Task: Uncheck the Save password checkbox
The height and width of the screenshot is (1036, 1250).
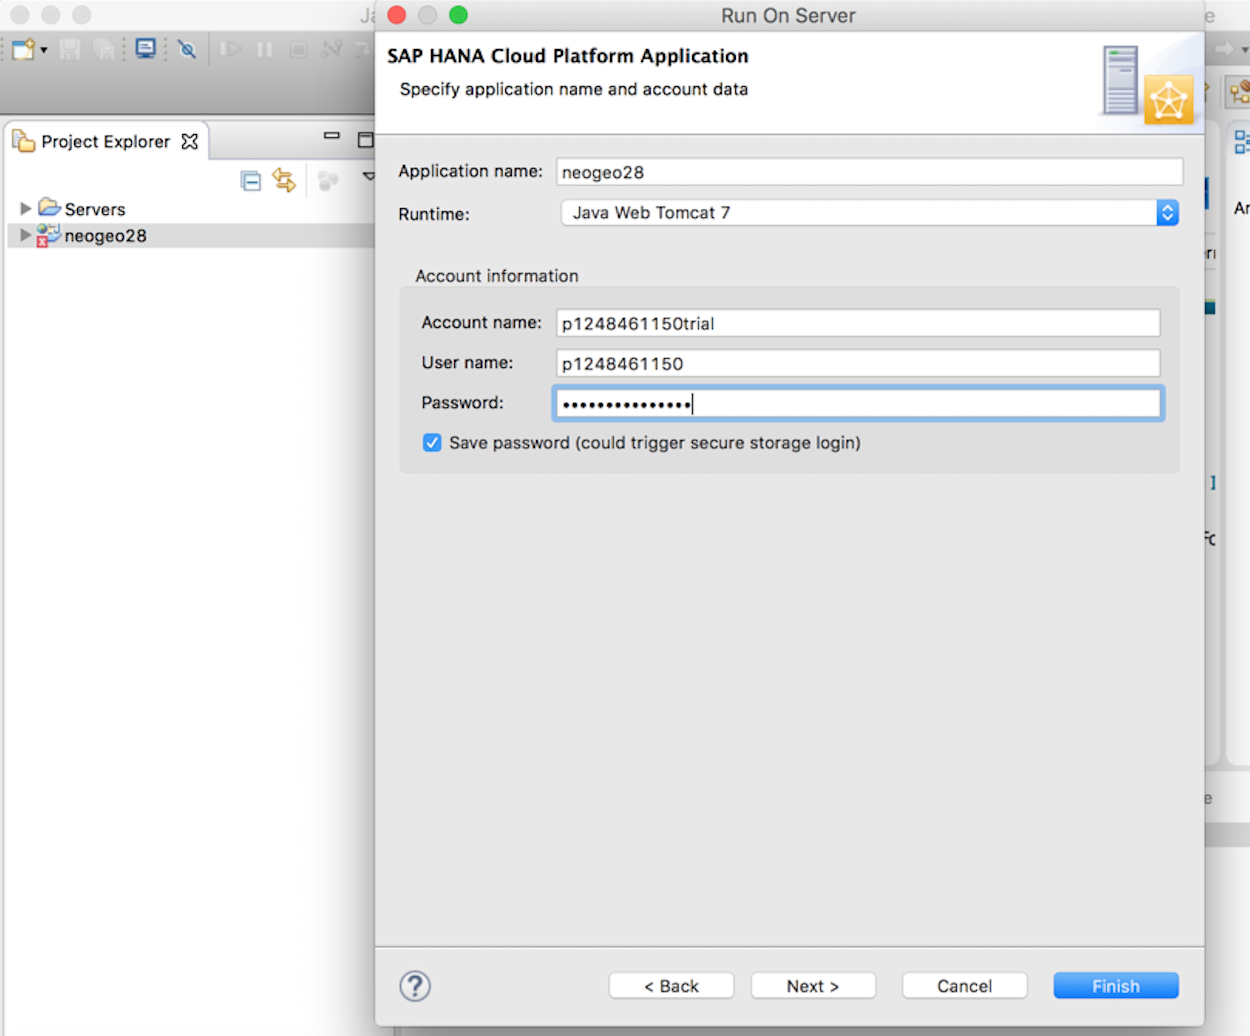Action: (x=432, y=443)
